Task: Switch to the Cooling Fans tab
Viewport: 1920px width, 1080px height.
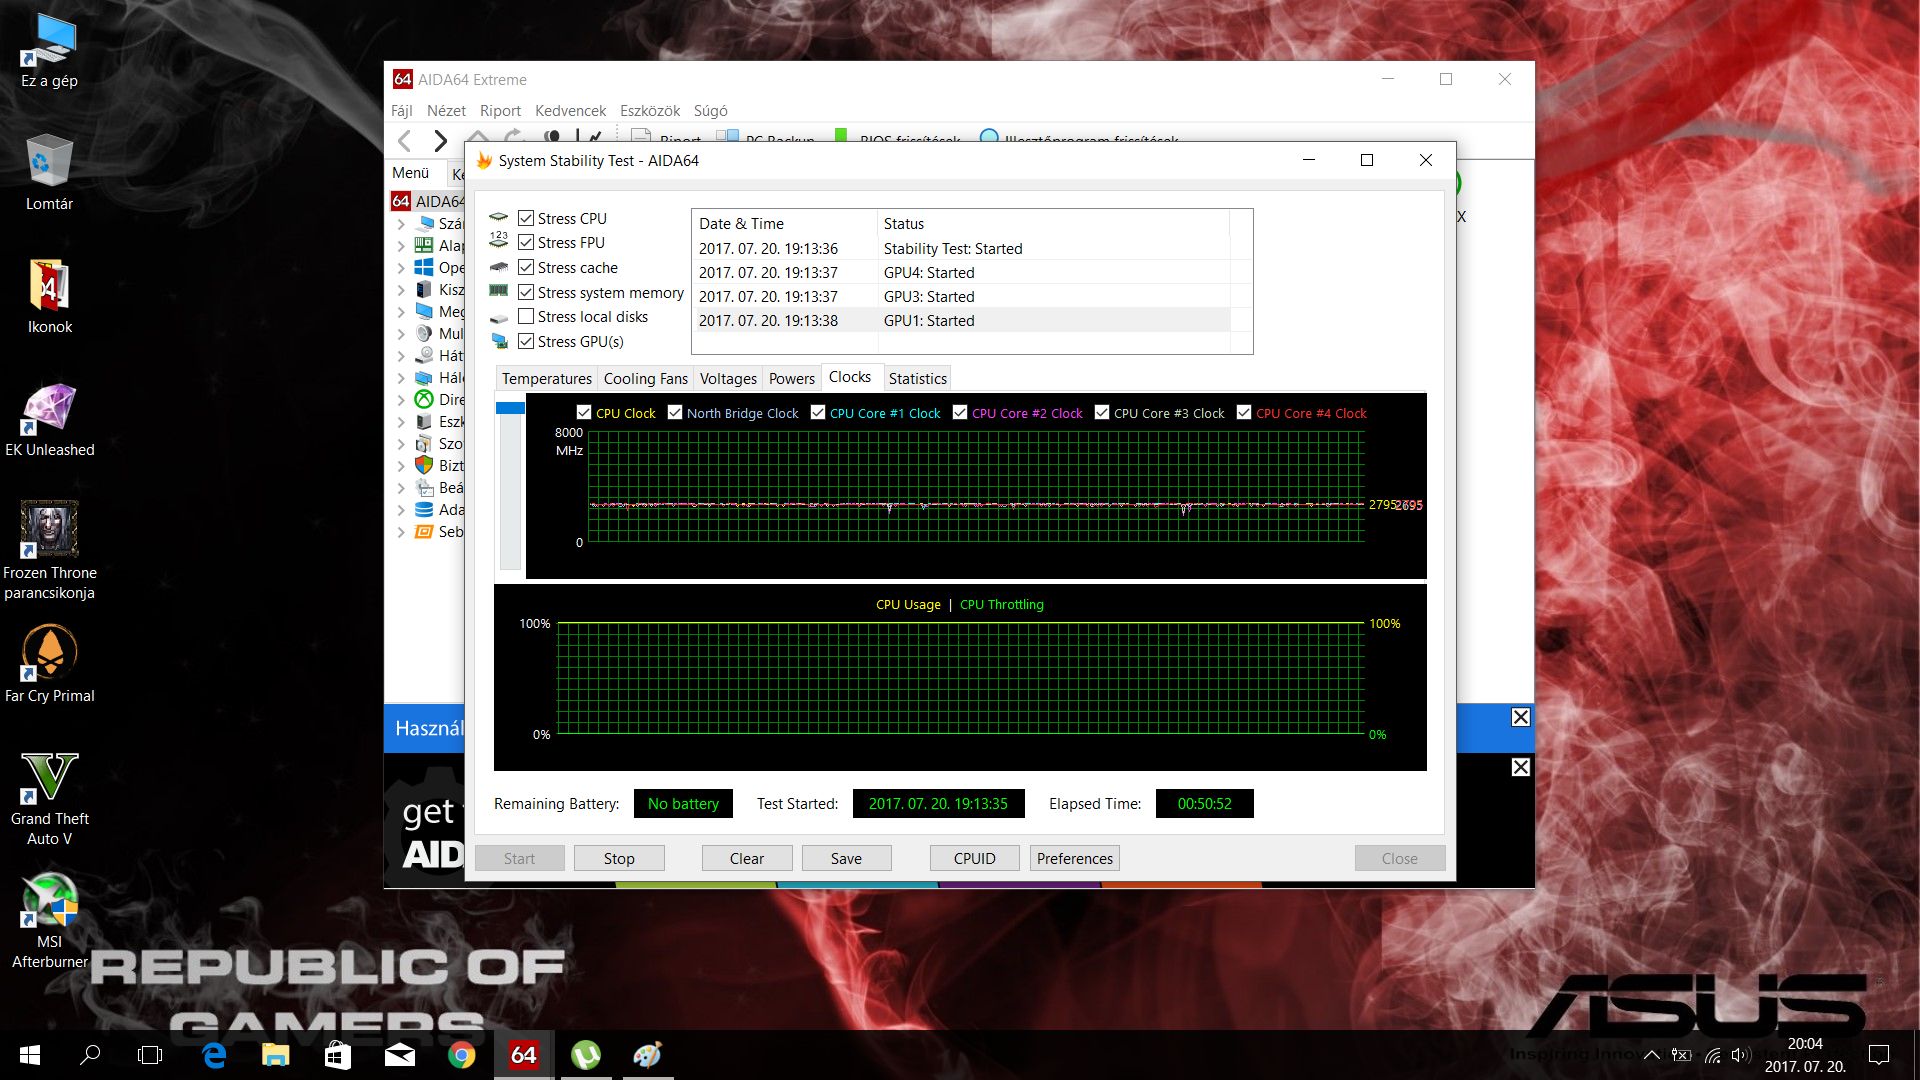Action: point(645,378)
